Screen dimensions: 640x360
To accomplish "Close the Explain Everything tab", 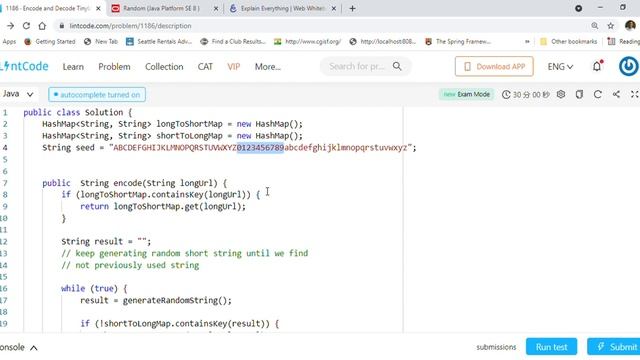I will pyautogui.click(x=333, y=8).
